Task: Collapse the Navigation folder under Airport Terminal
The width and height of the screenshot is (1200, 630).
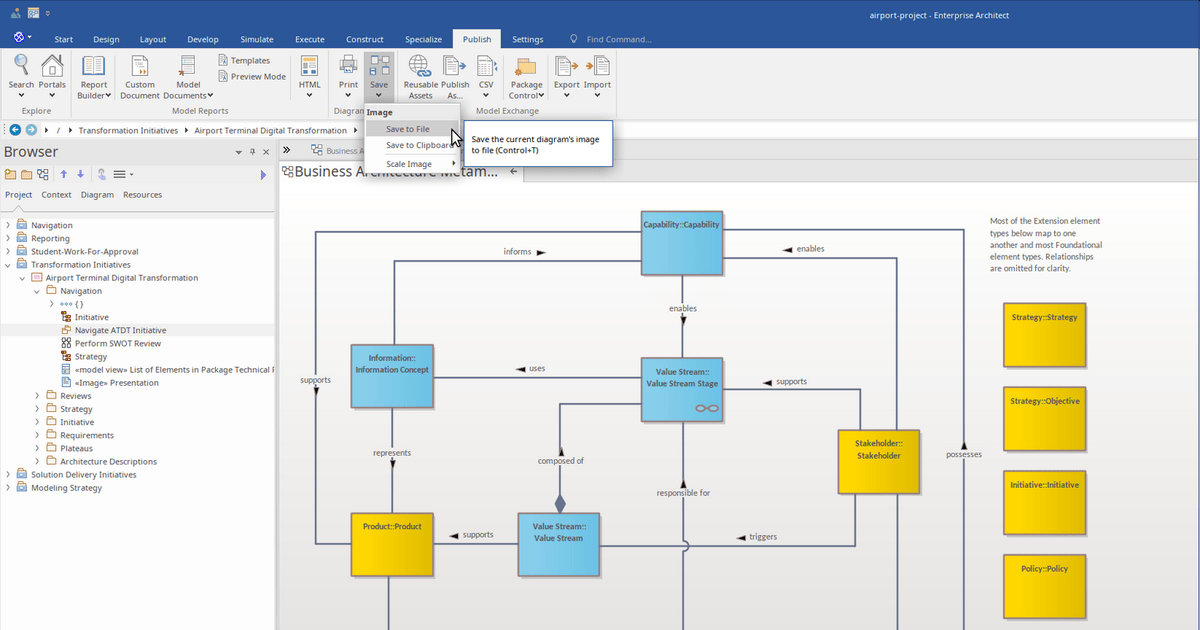Action: (x=36, y=290)
